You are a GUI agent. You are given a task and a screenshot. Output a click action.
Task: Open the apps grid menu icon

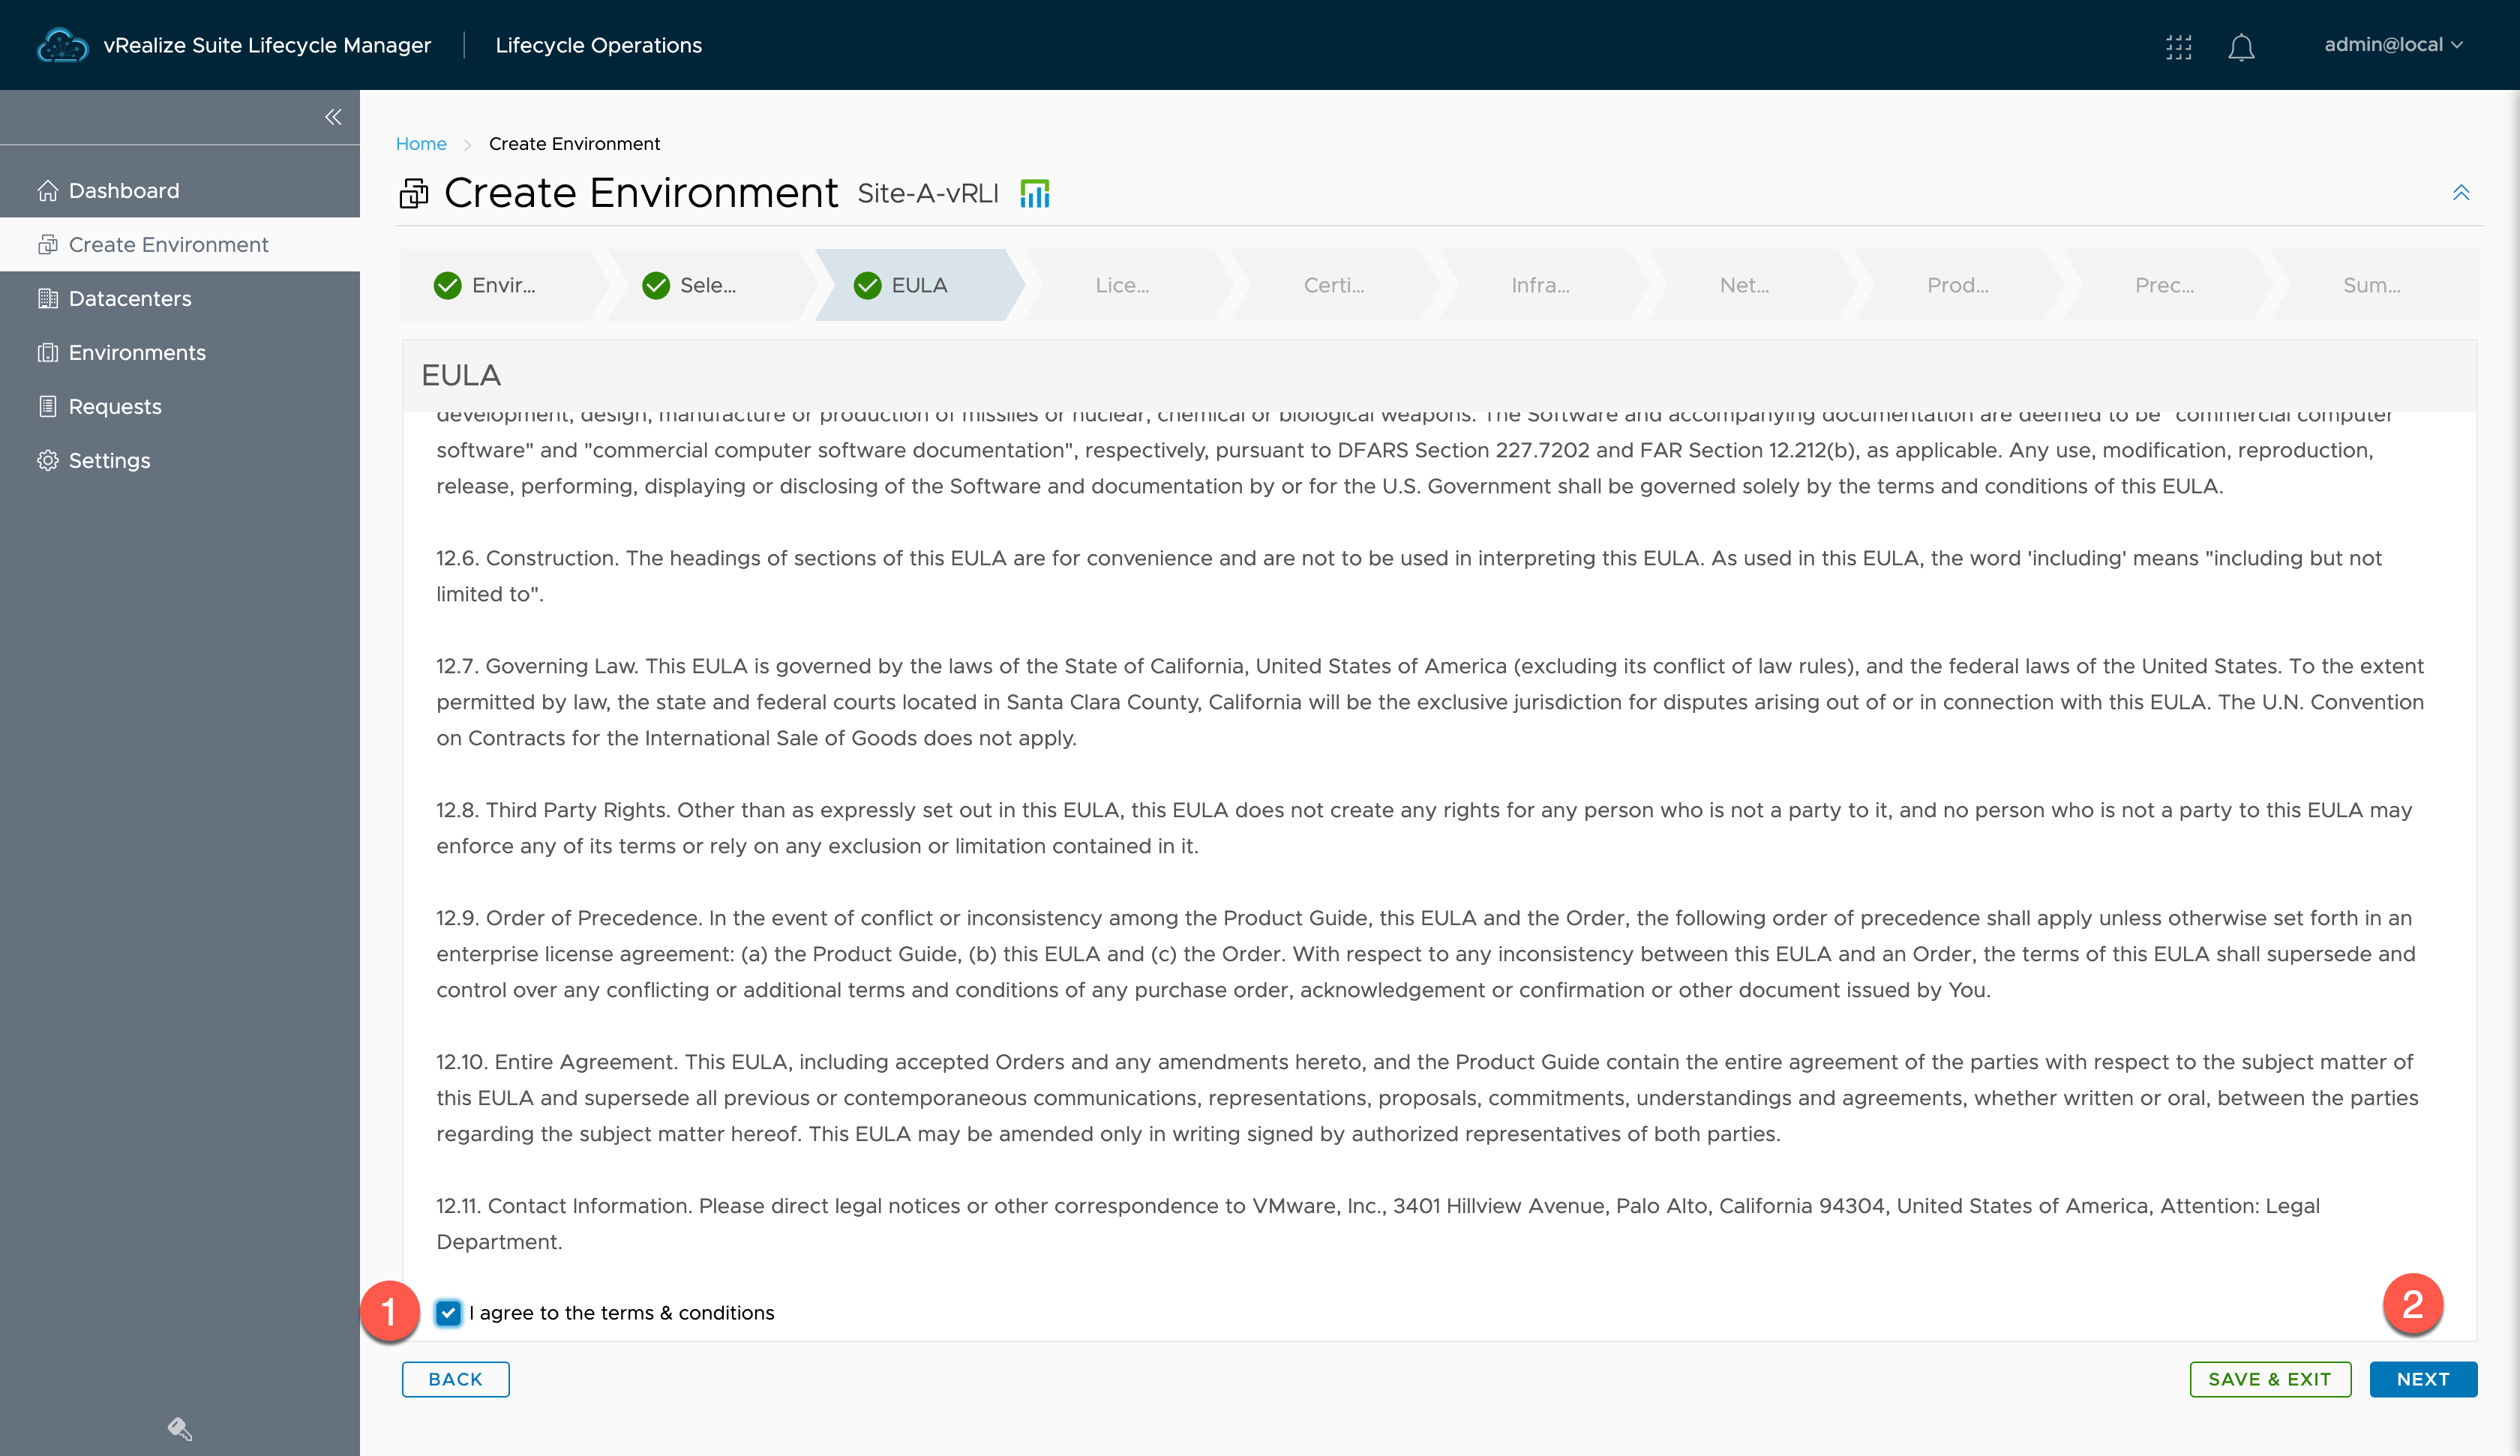click(x=2179, y=46)
